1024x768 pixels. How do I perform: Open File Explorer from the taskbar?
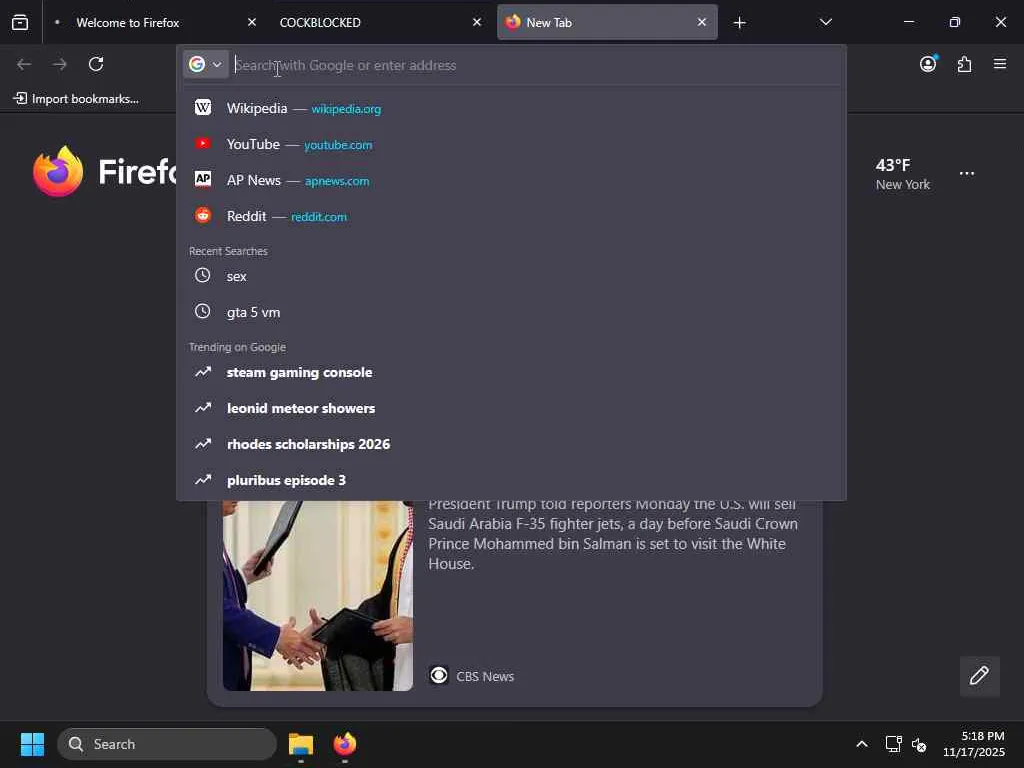(x=301, y=744)
